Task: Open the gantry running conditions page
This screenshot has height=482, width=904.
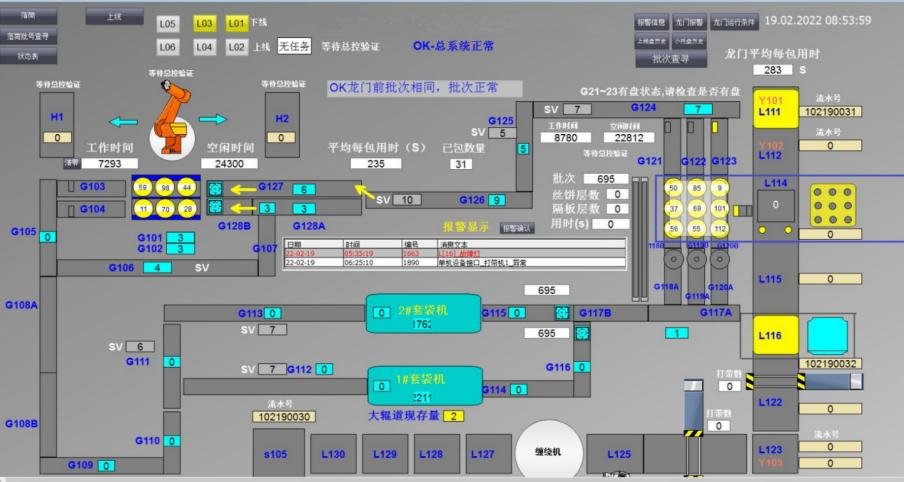Action: point(734,20)
